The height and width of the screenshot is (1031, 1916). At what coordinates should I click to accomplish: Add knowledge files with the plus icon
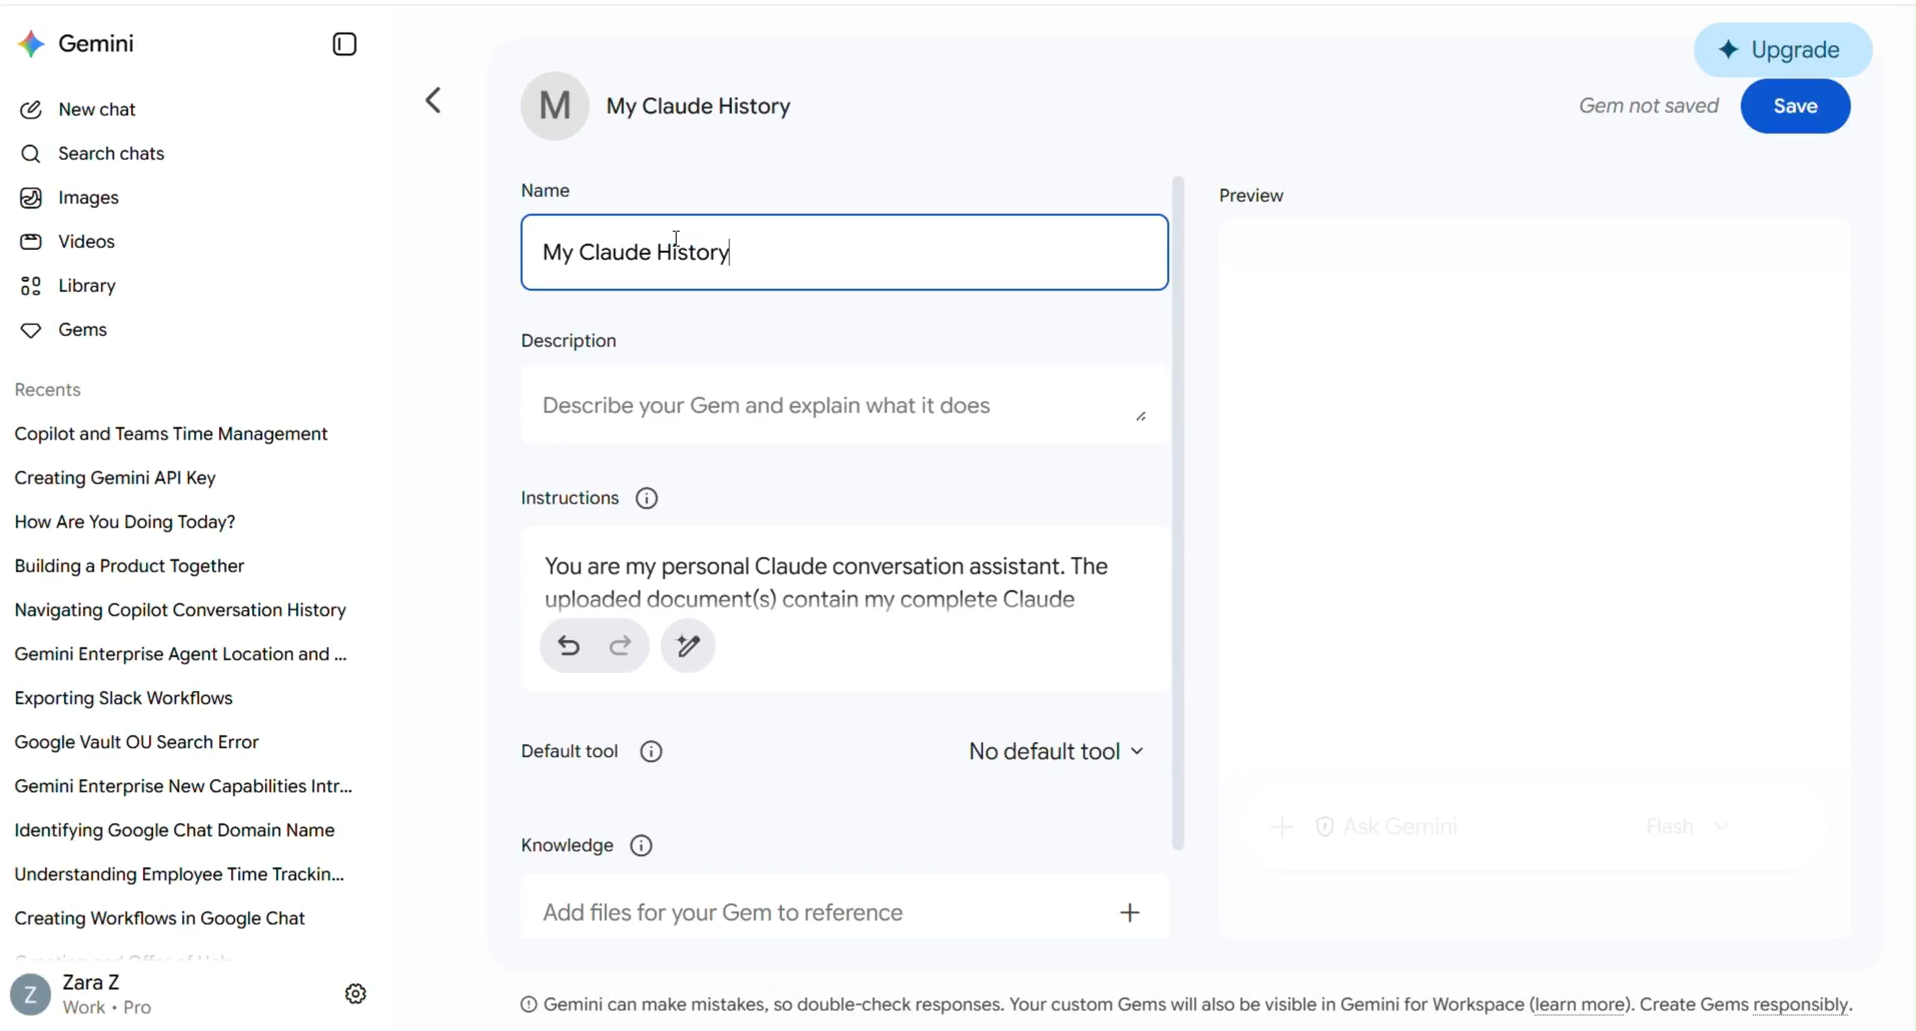coord(1130,912)
